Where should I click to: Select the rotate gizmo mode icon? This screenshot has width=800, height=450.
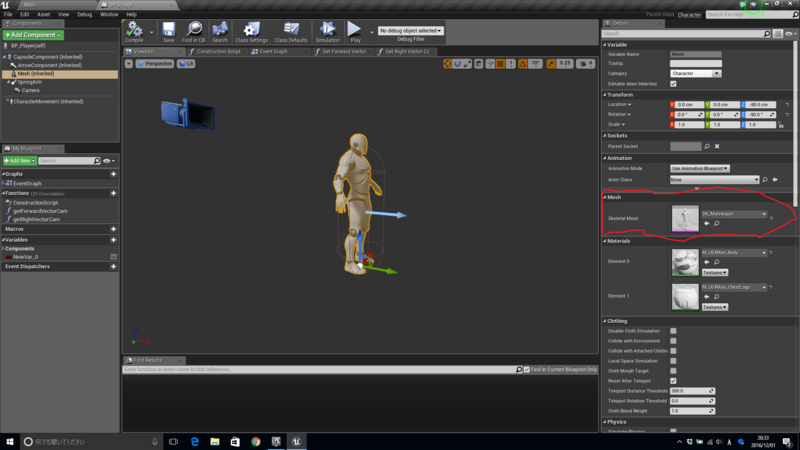pos(457,64)
